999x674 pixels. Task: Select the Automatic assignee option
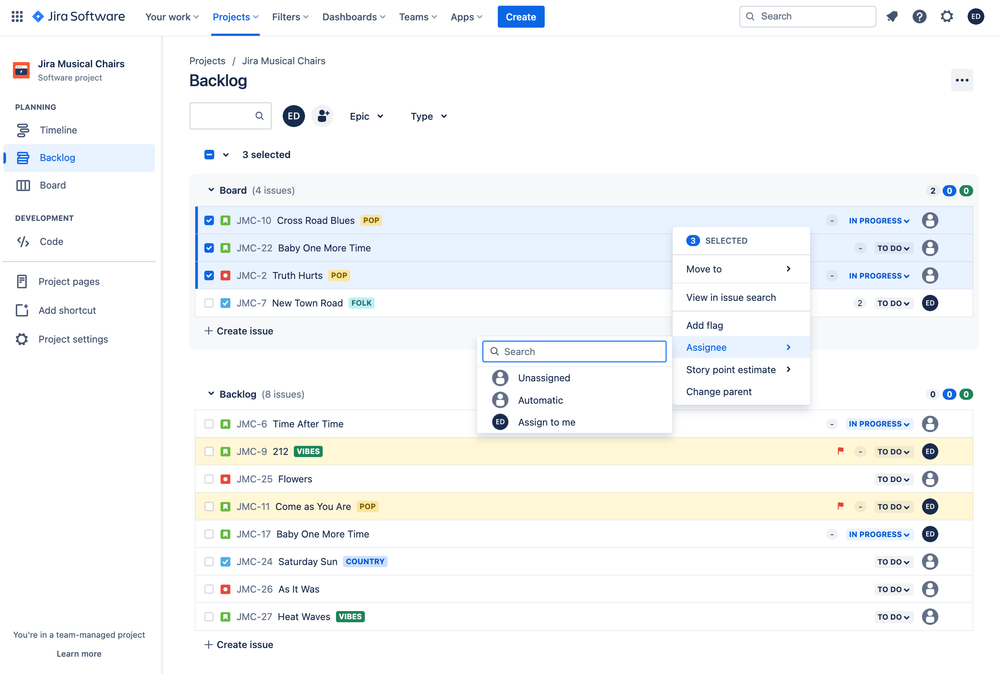tap(575, 400)
